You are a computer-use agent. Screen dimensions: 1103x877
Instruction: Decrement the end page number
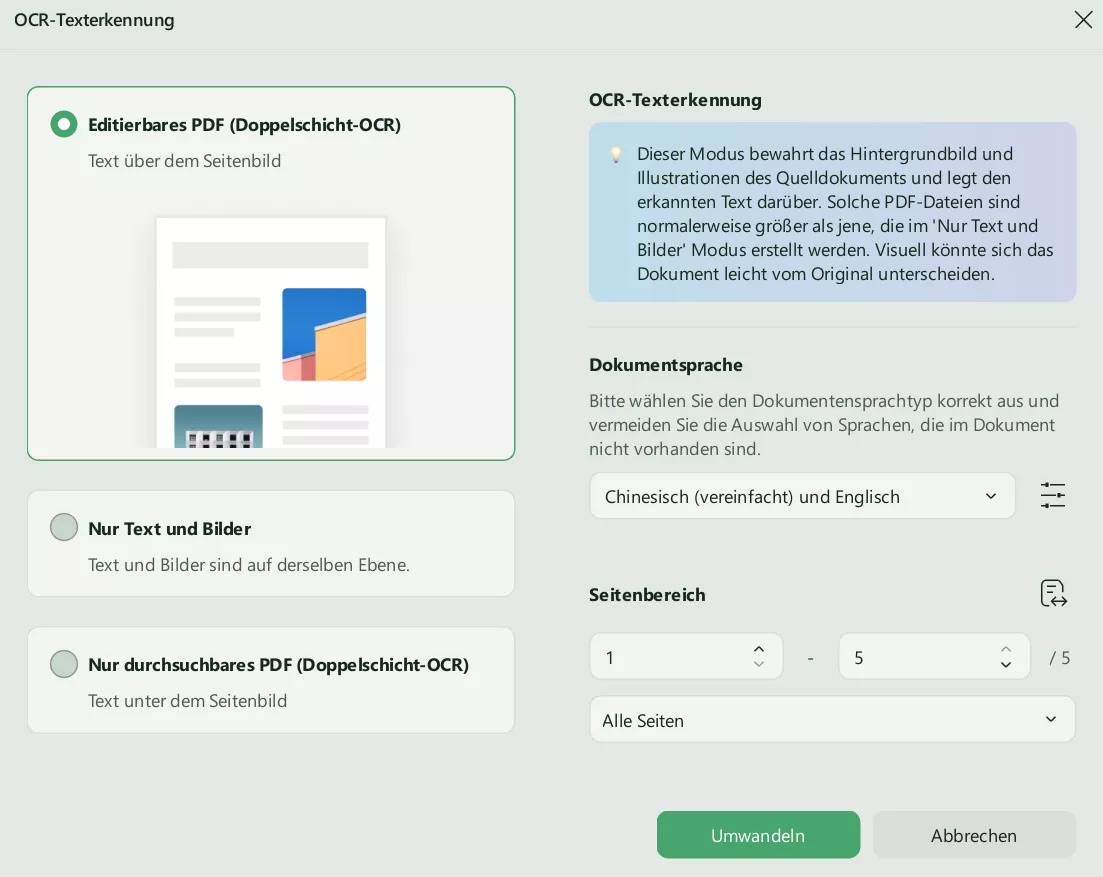pos(1006,663)
